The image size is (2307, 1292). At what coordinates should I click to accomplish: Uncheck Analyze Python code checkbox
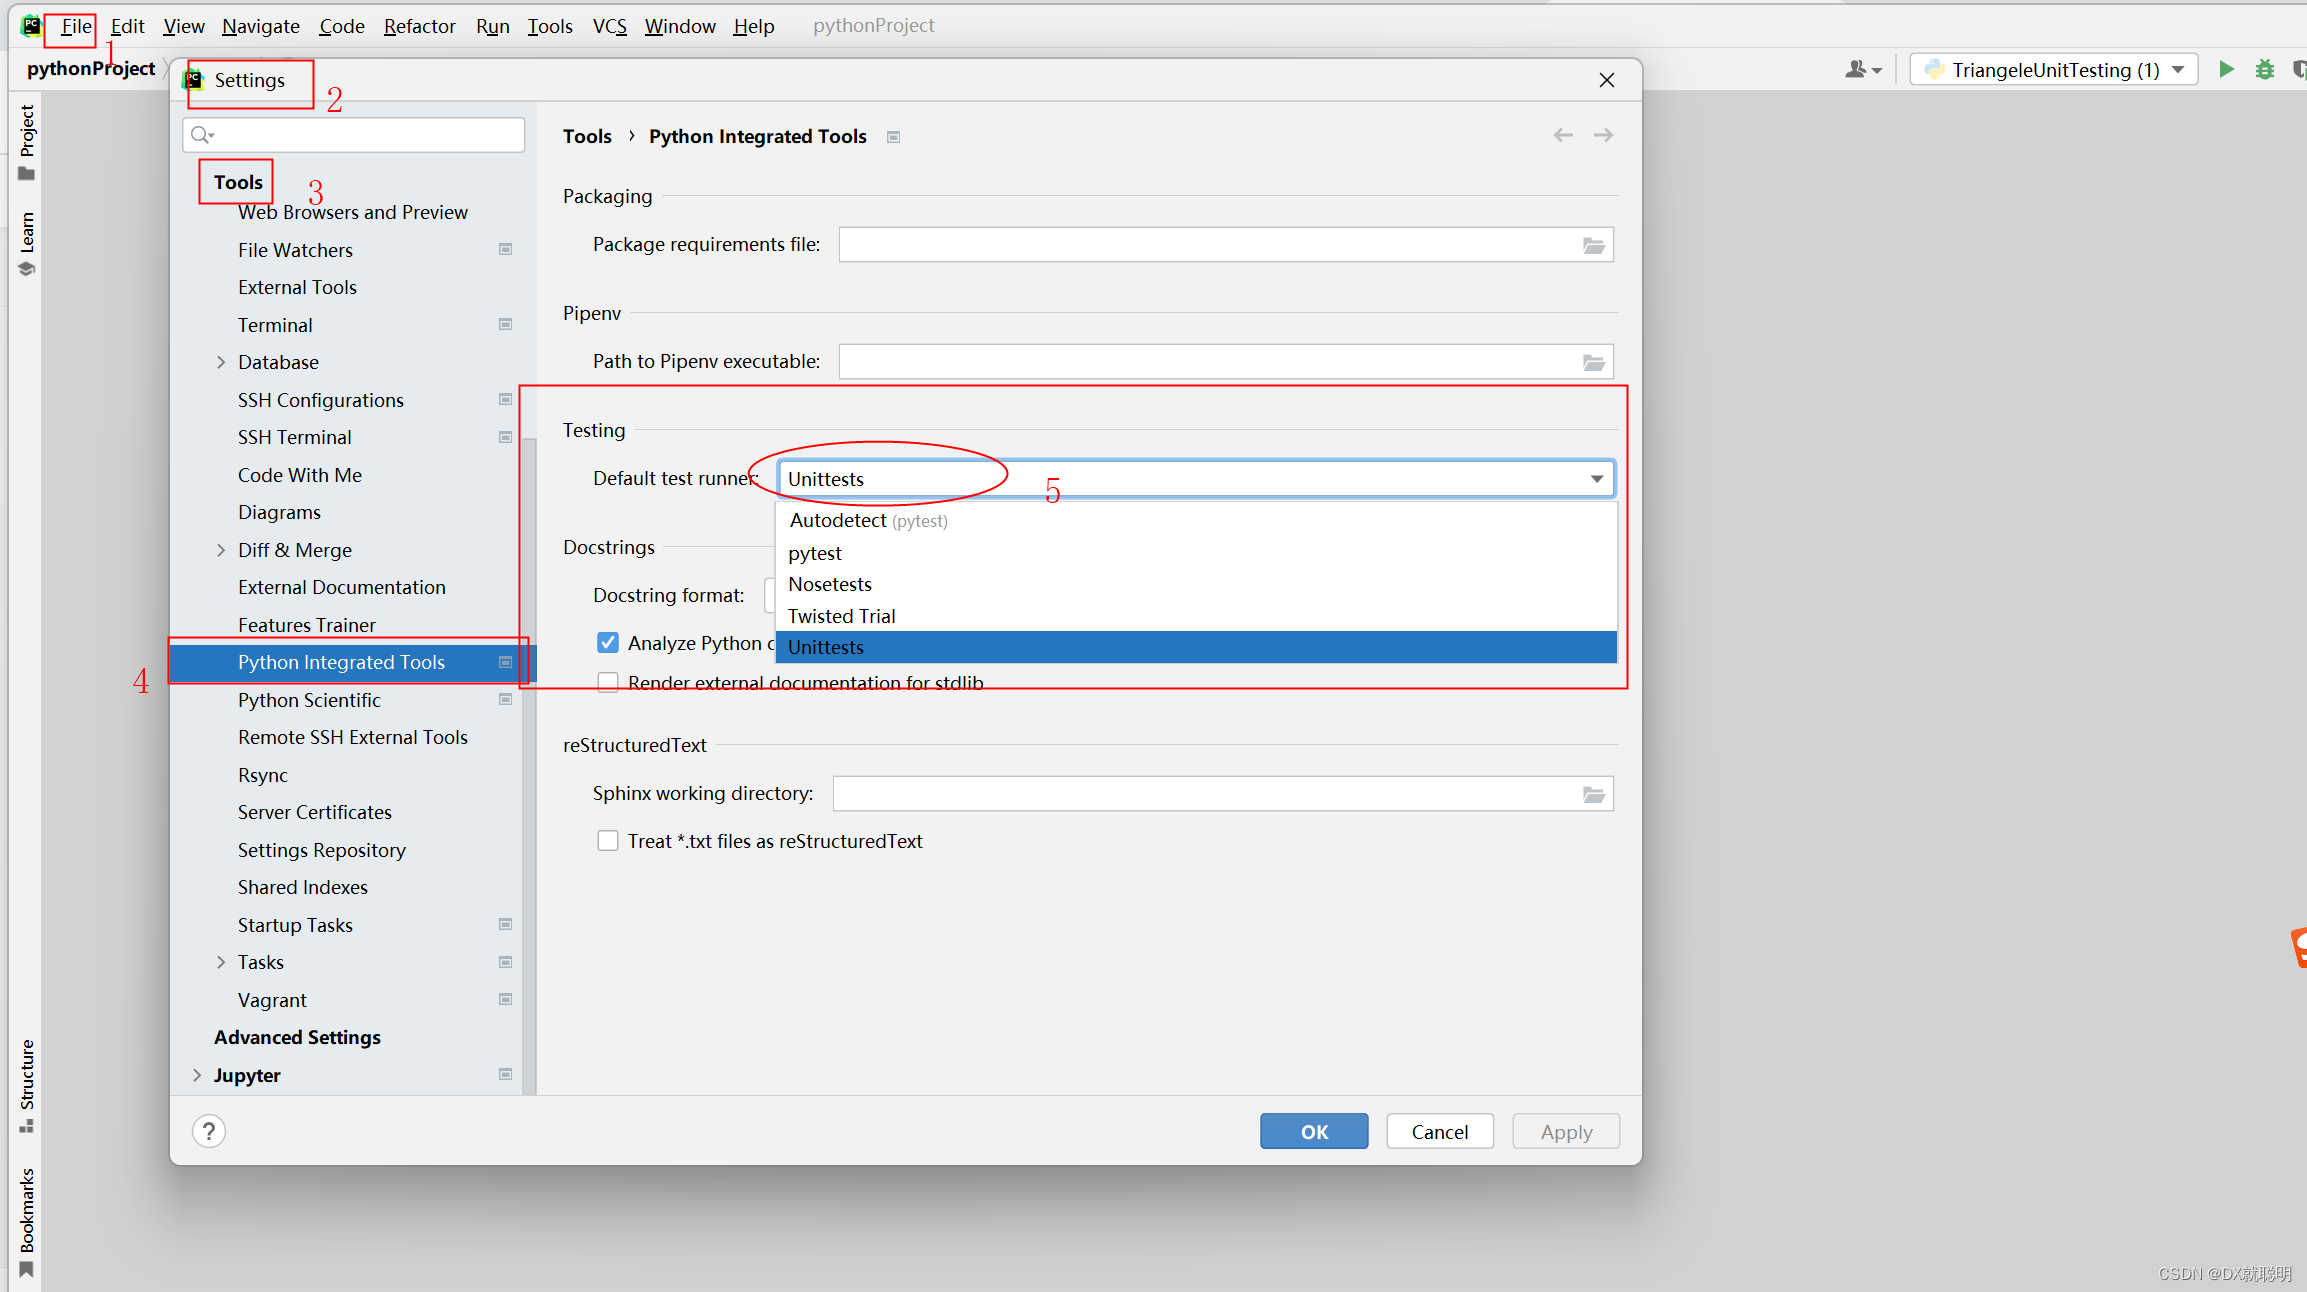tap(607, 642)
